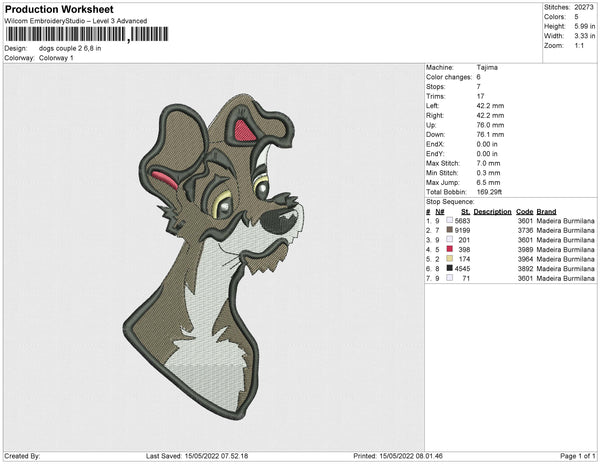Click the Total Bobbin value '169.29ft'
Screen dimensions: 600x464
pyautogui.click(x=489, y=192)
